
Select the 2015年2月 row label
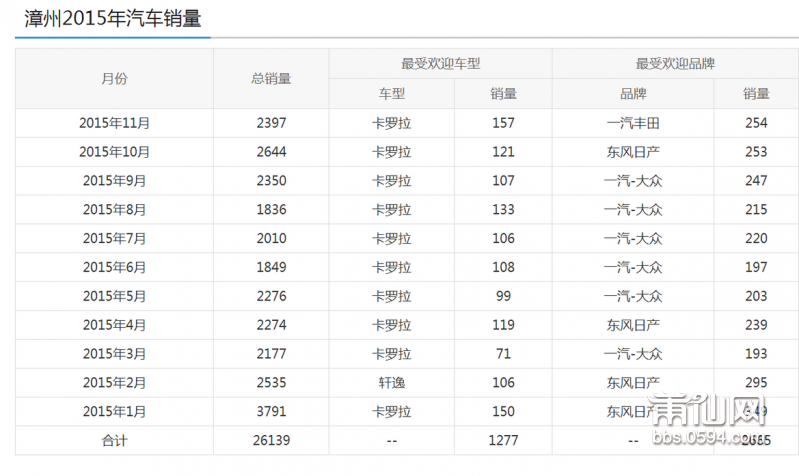point(114,383)
